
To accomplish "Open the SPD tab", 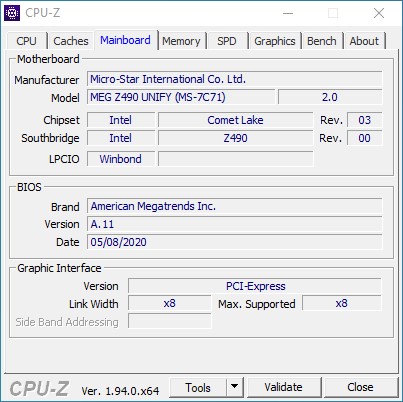I will tap(227, 41).
